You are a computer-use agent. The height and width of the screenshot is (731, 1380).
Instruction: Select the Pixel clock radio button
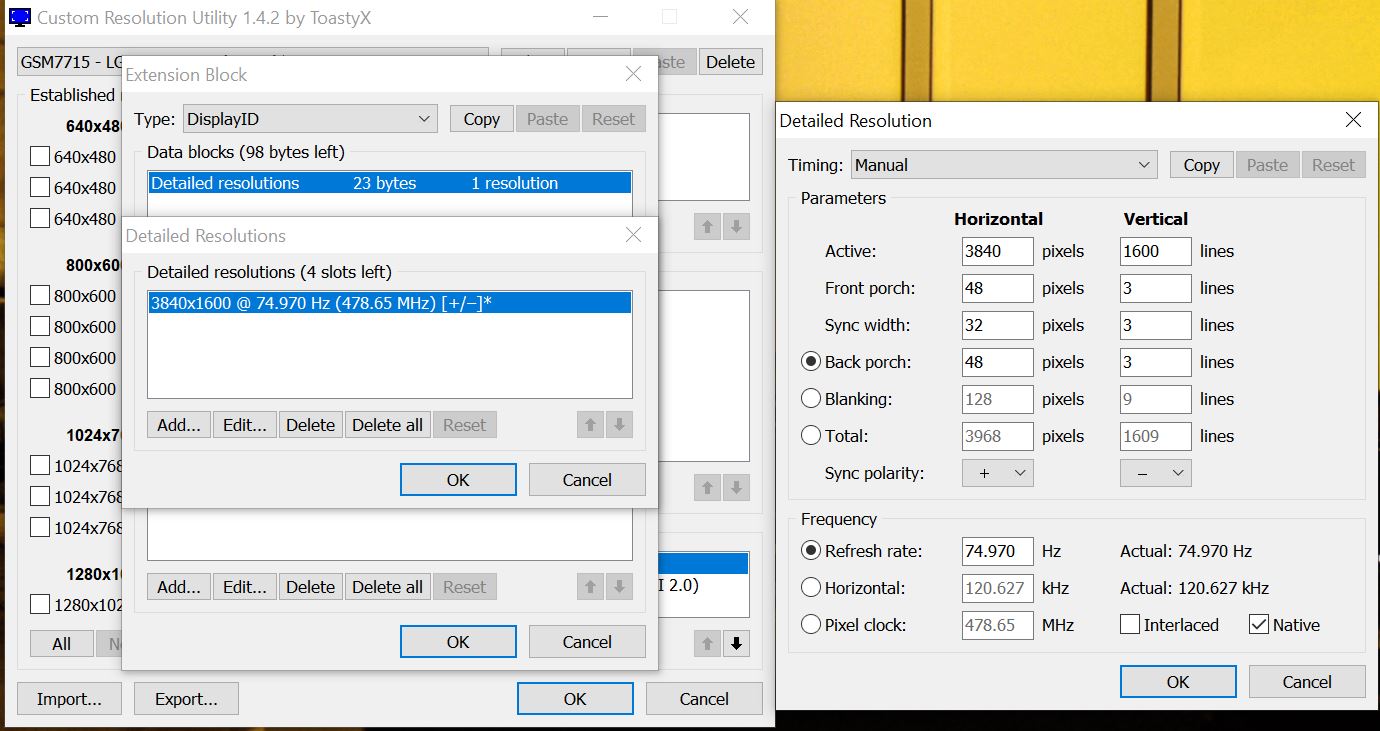(811, 625)
